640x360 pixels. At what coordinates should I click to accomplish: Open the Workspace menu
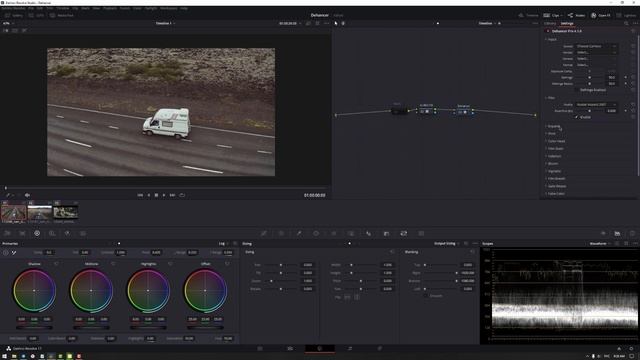(169, 8)
